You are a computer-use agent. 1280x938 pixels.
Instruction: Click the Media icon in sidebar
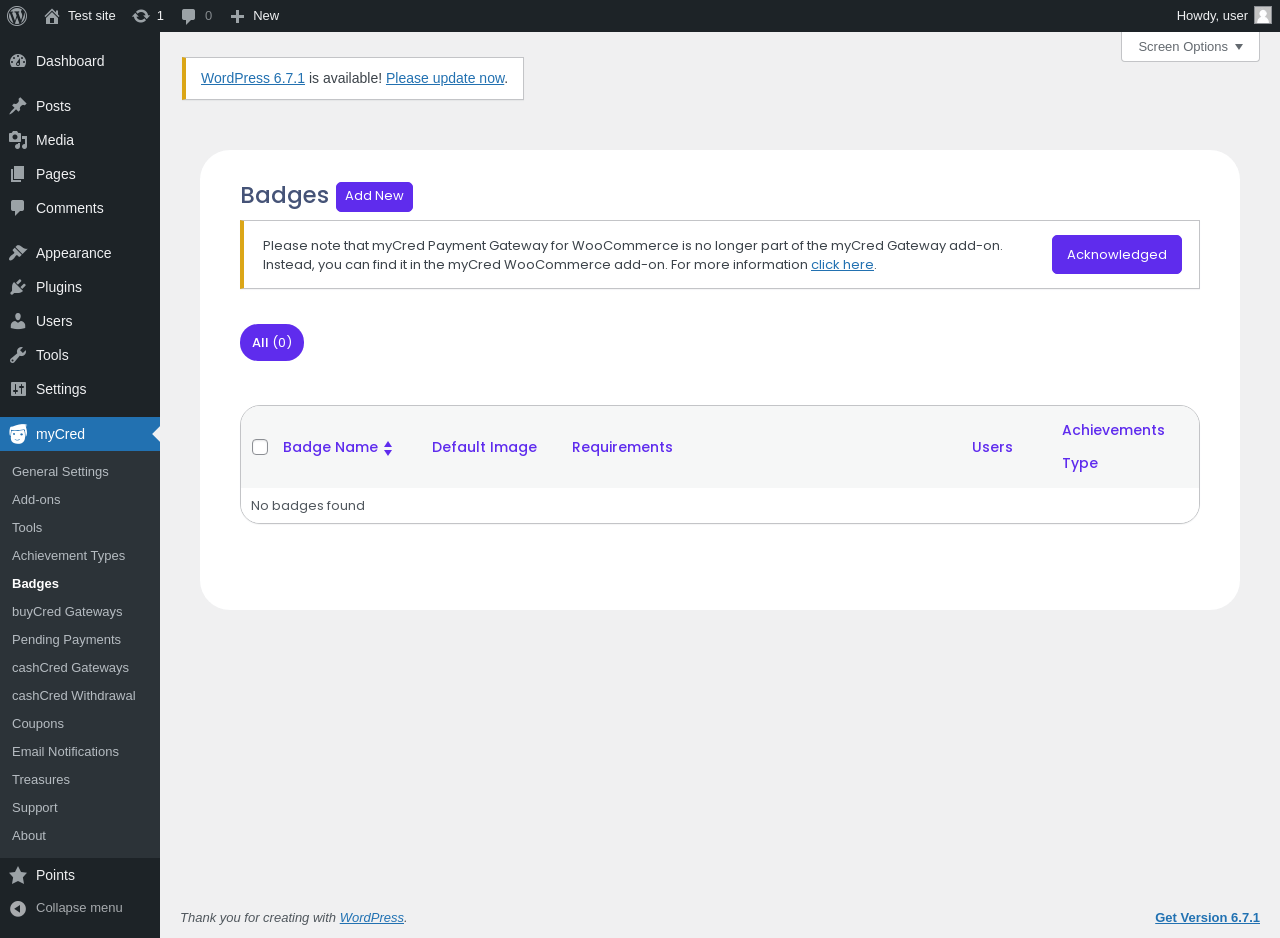[18, 140]
